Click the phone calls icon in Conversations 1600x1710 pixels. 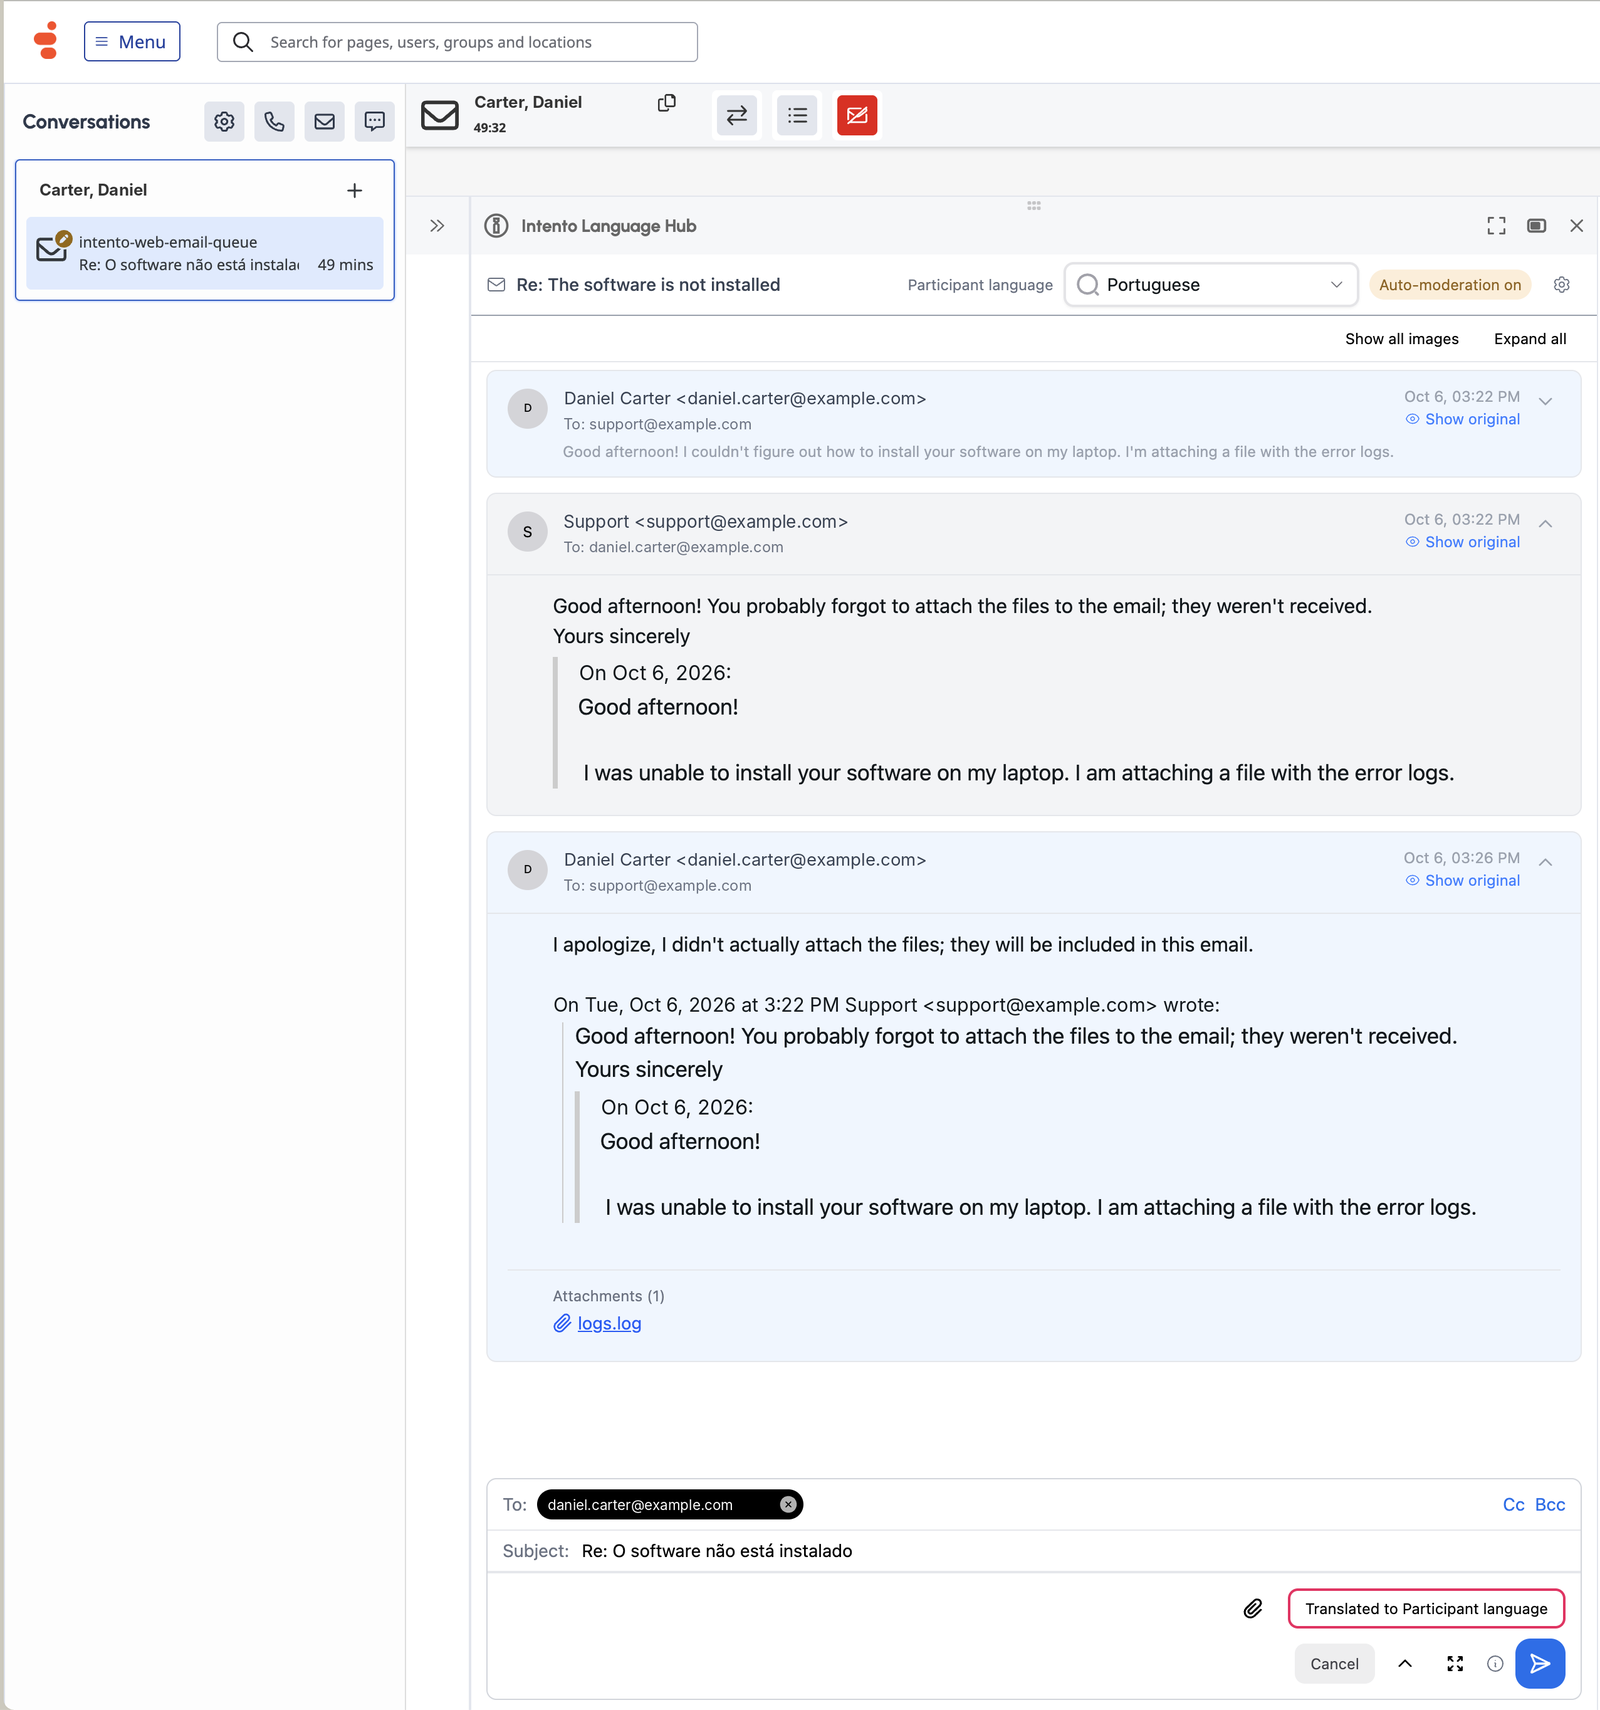click(274, 122)
